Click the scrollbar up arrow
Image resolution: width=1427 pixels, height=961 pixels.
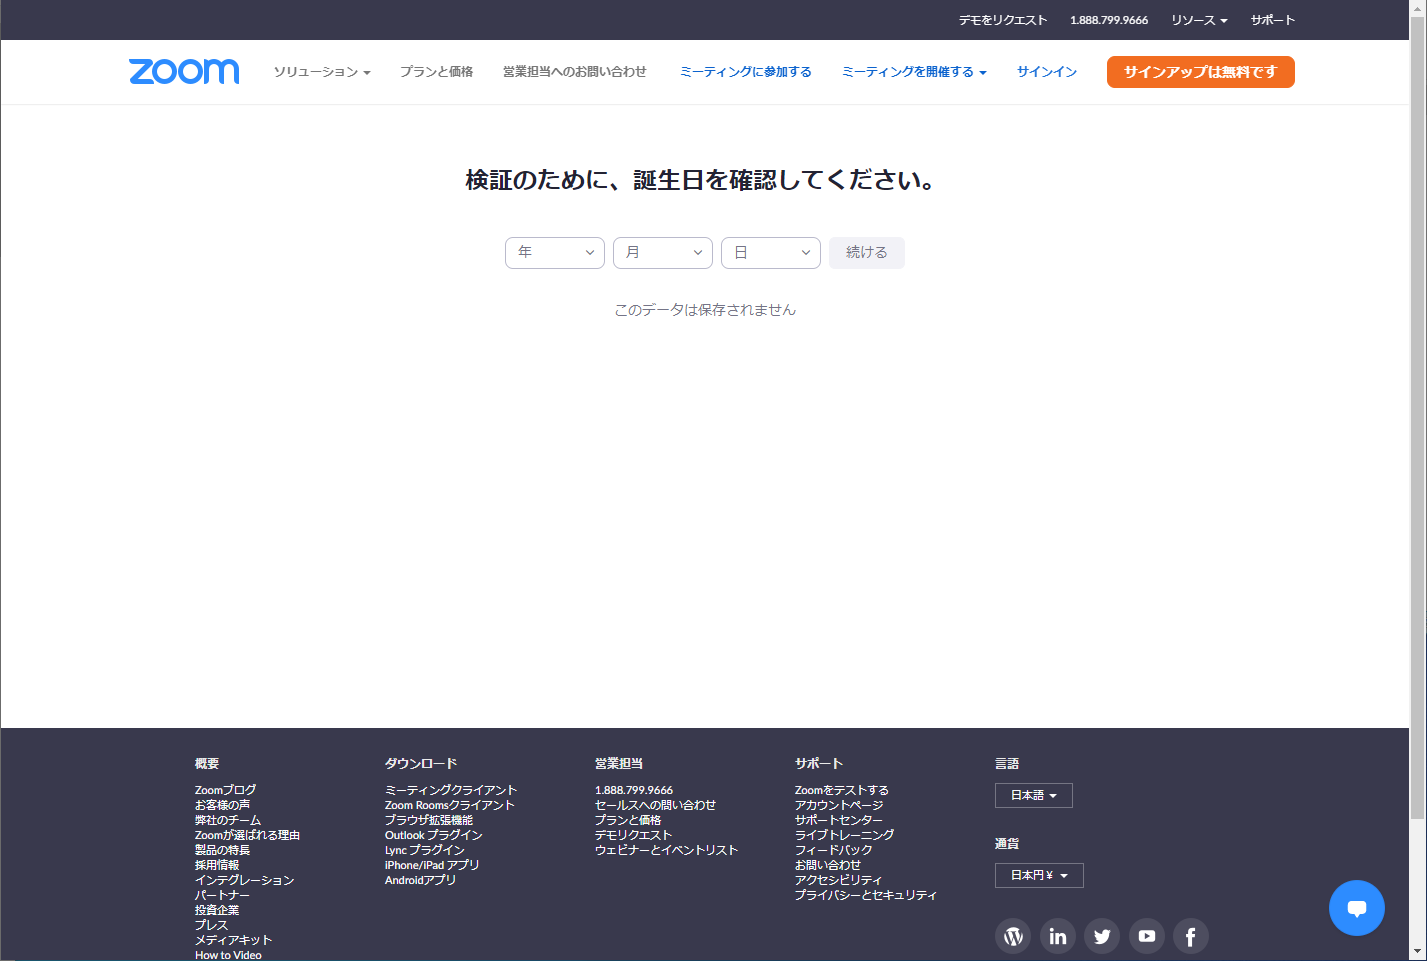(x=1418, y=8)
